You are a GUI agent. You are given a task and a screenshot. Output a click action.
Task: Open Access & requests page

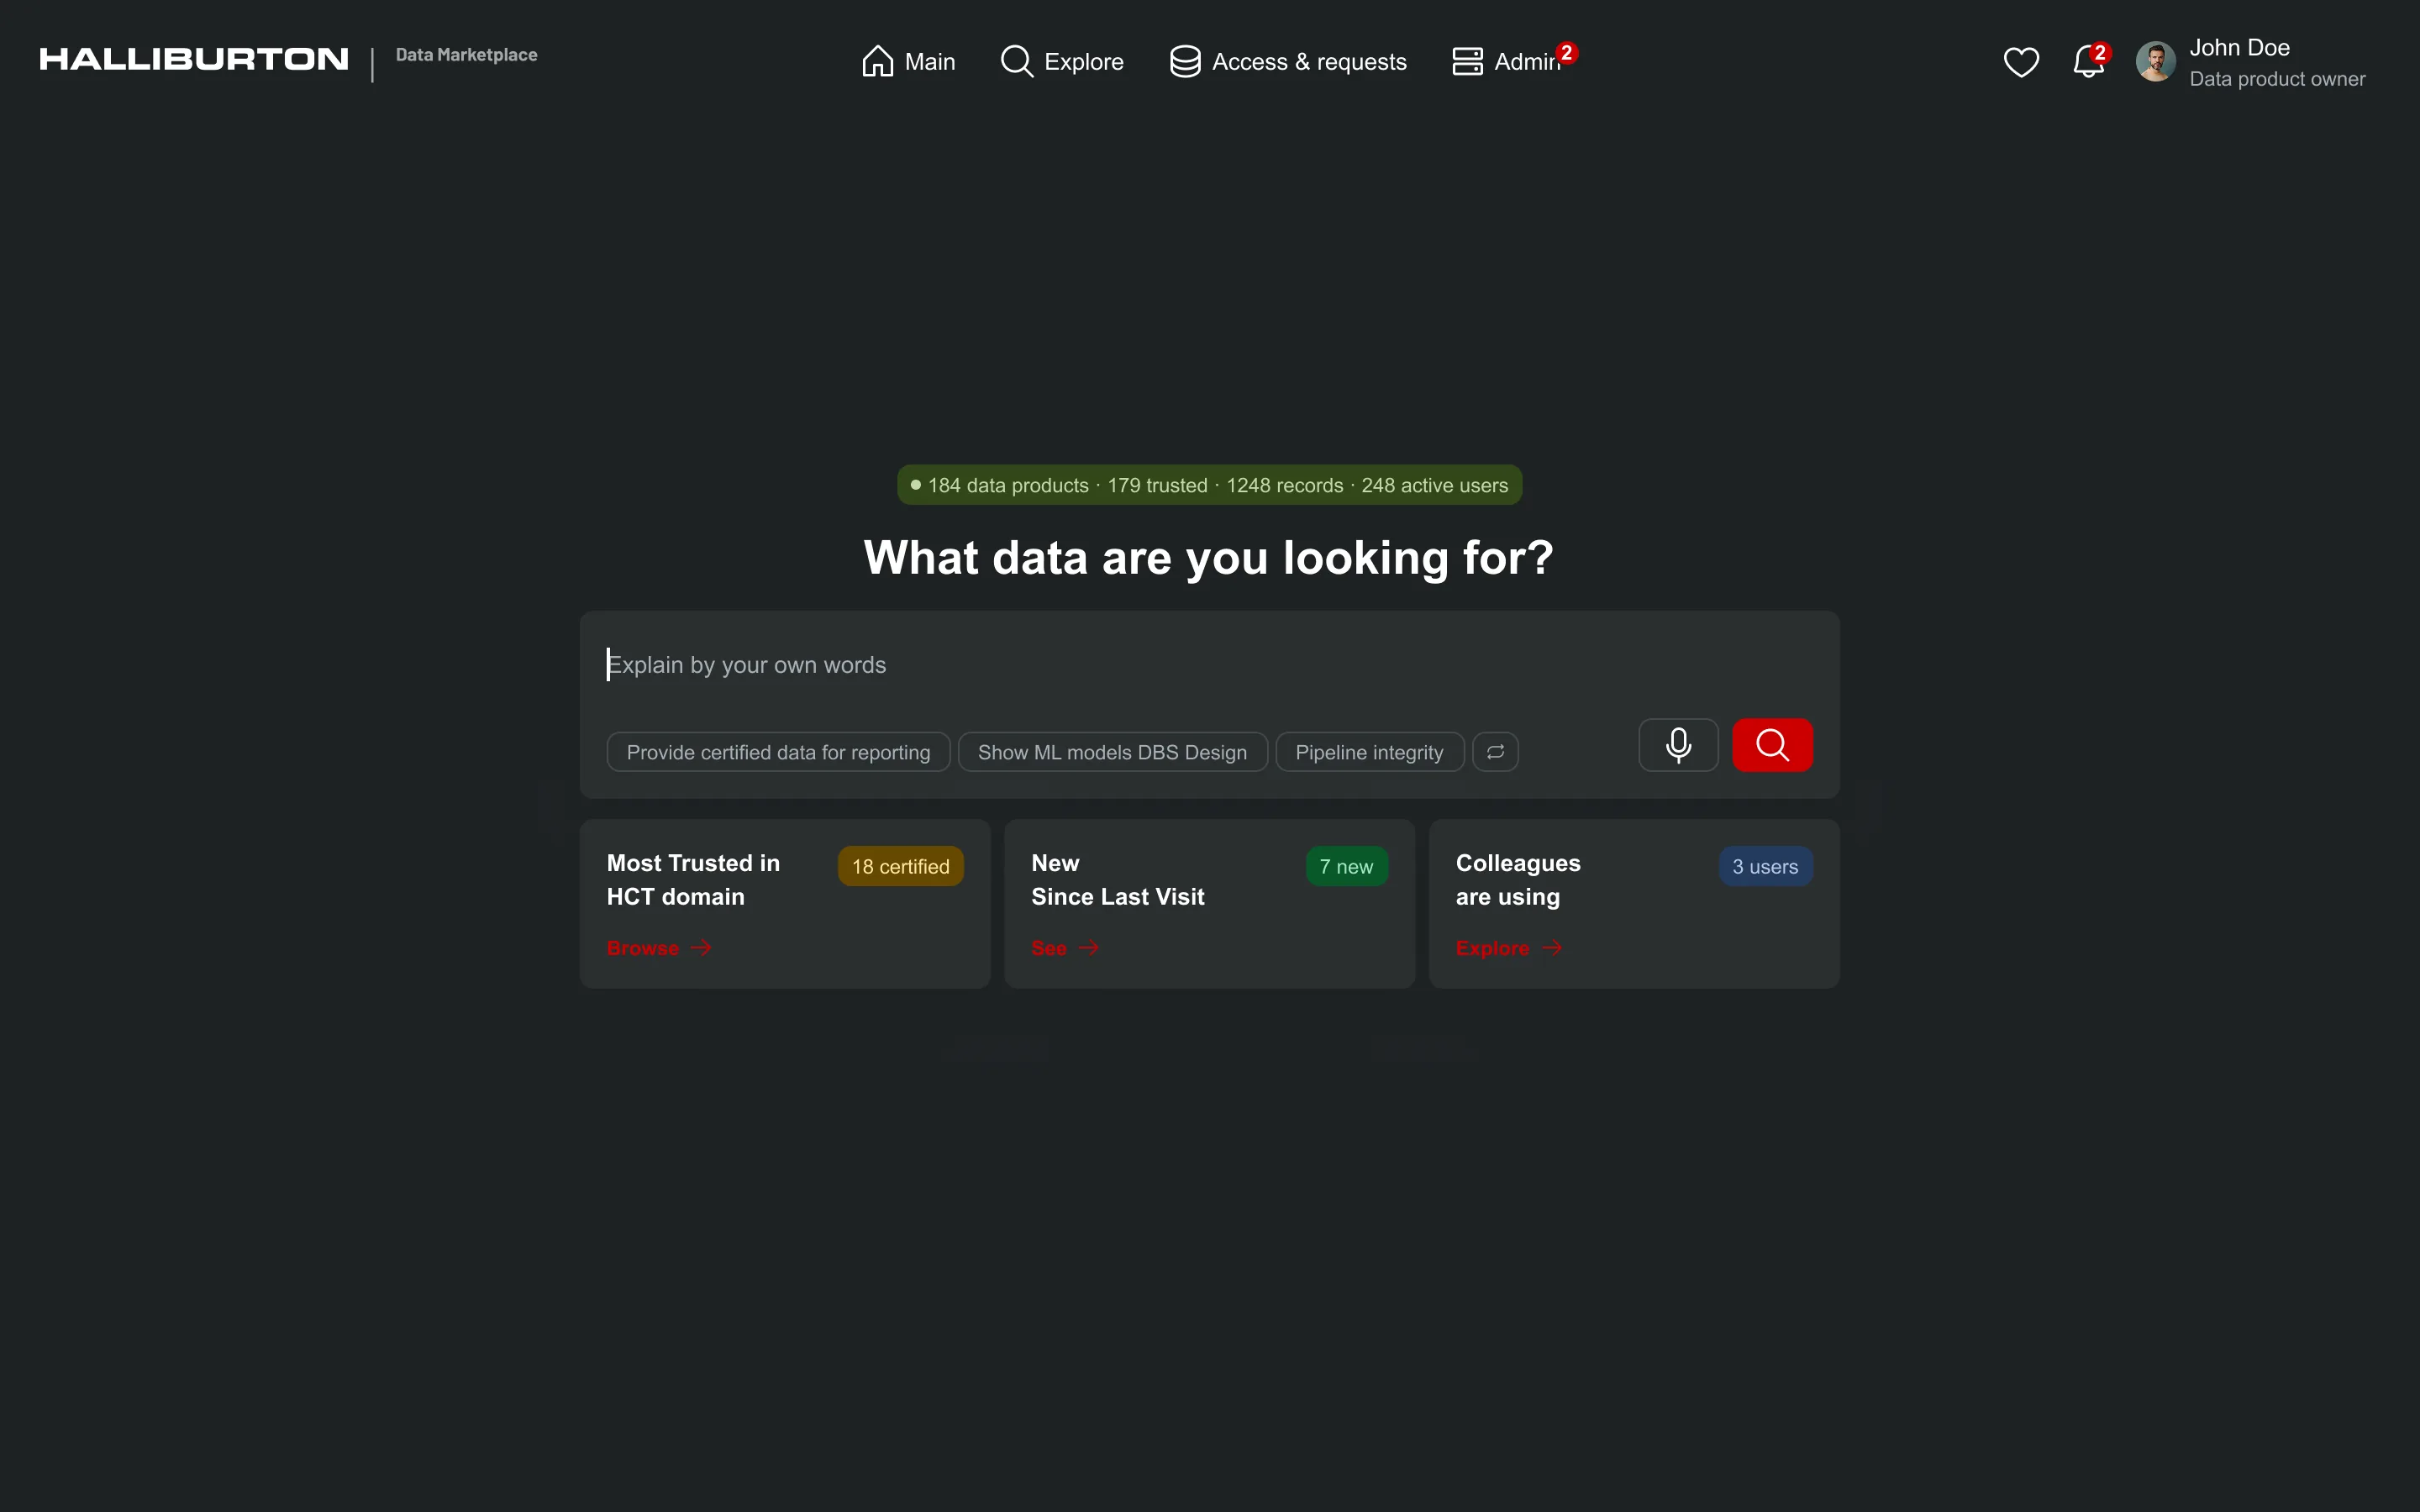point(1288,62)
